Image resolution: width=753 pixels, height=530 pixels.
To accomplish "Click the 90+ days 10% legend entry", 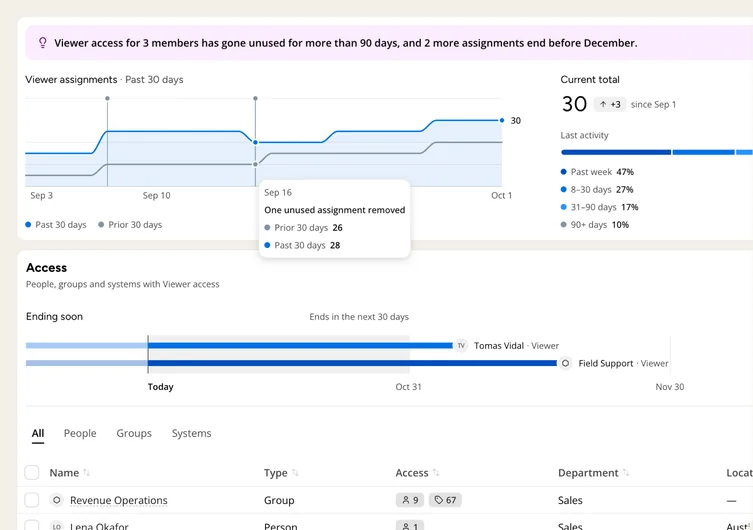I will pos(595,225).
